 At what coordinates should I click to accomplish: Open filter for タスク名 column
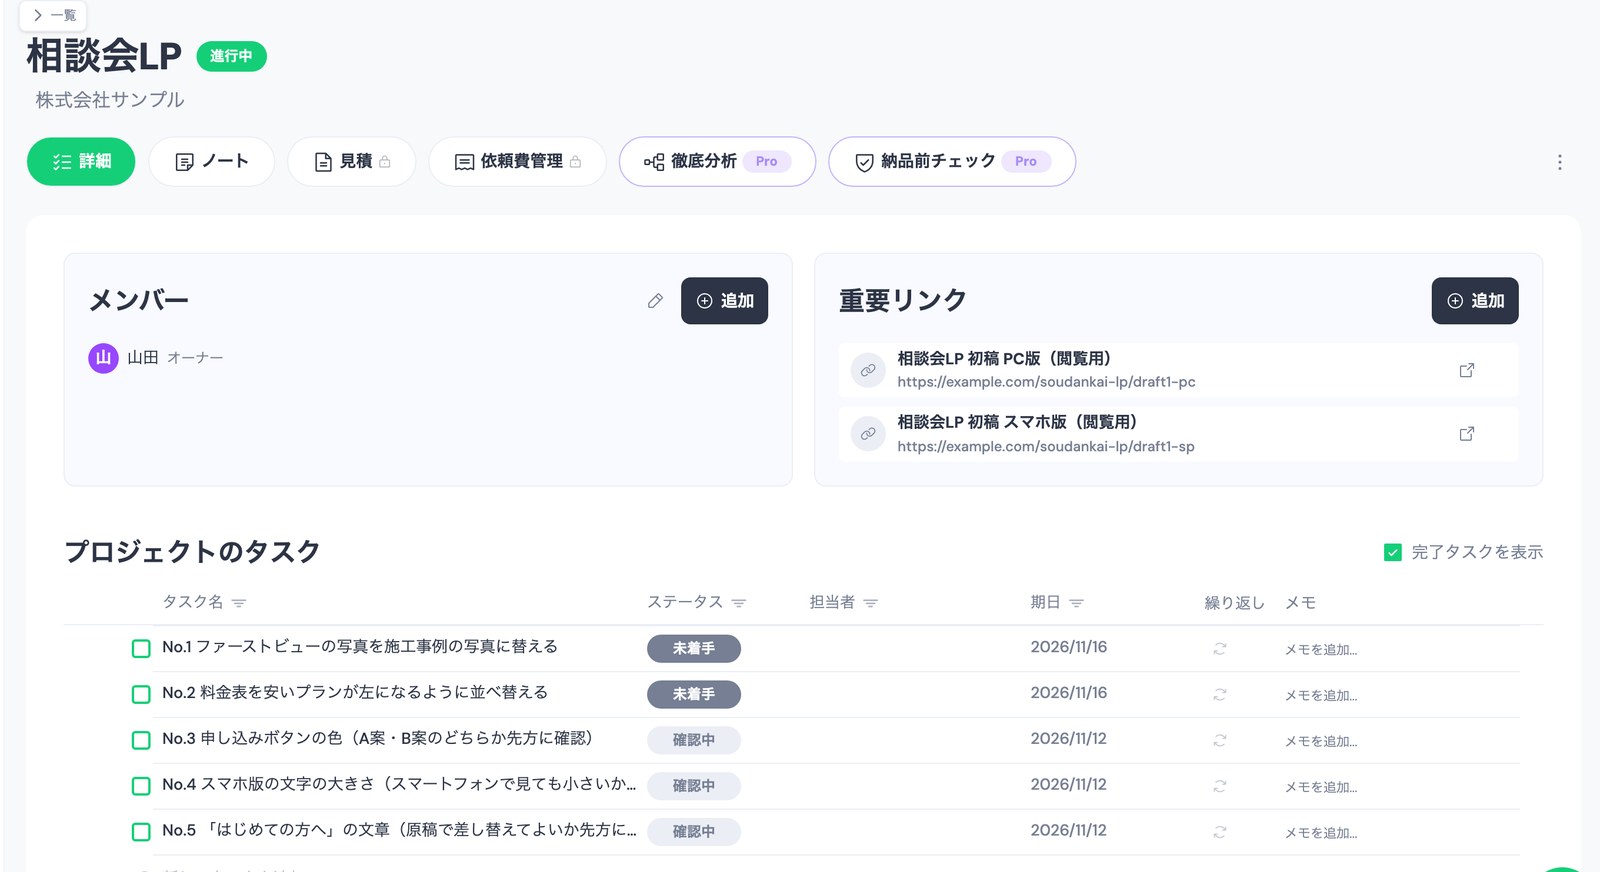point(239,603)
